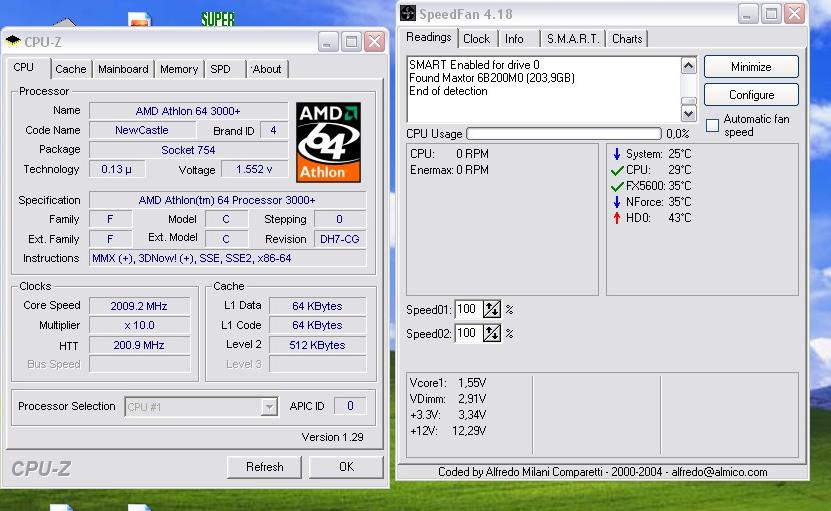Image resolution: width=831 pixels, height=511 pixels.
Task: Click the Found Maxtor 6B200M0 log line
Action: click(x=492, y=78)
